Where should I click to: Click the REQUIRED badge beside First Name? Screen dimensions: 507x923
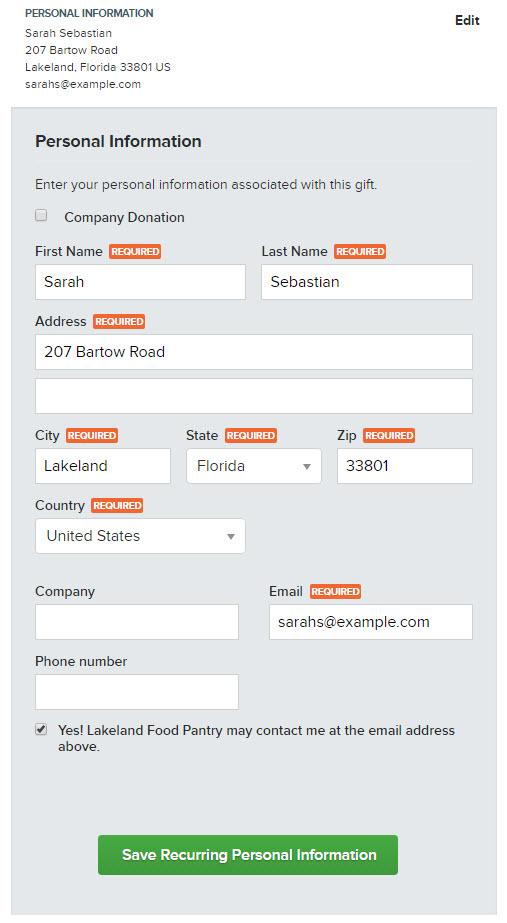[x=135, y=251]
